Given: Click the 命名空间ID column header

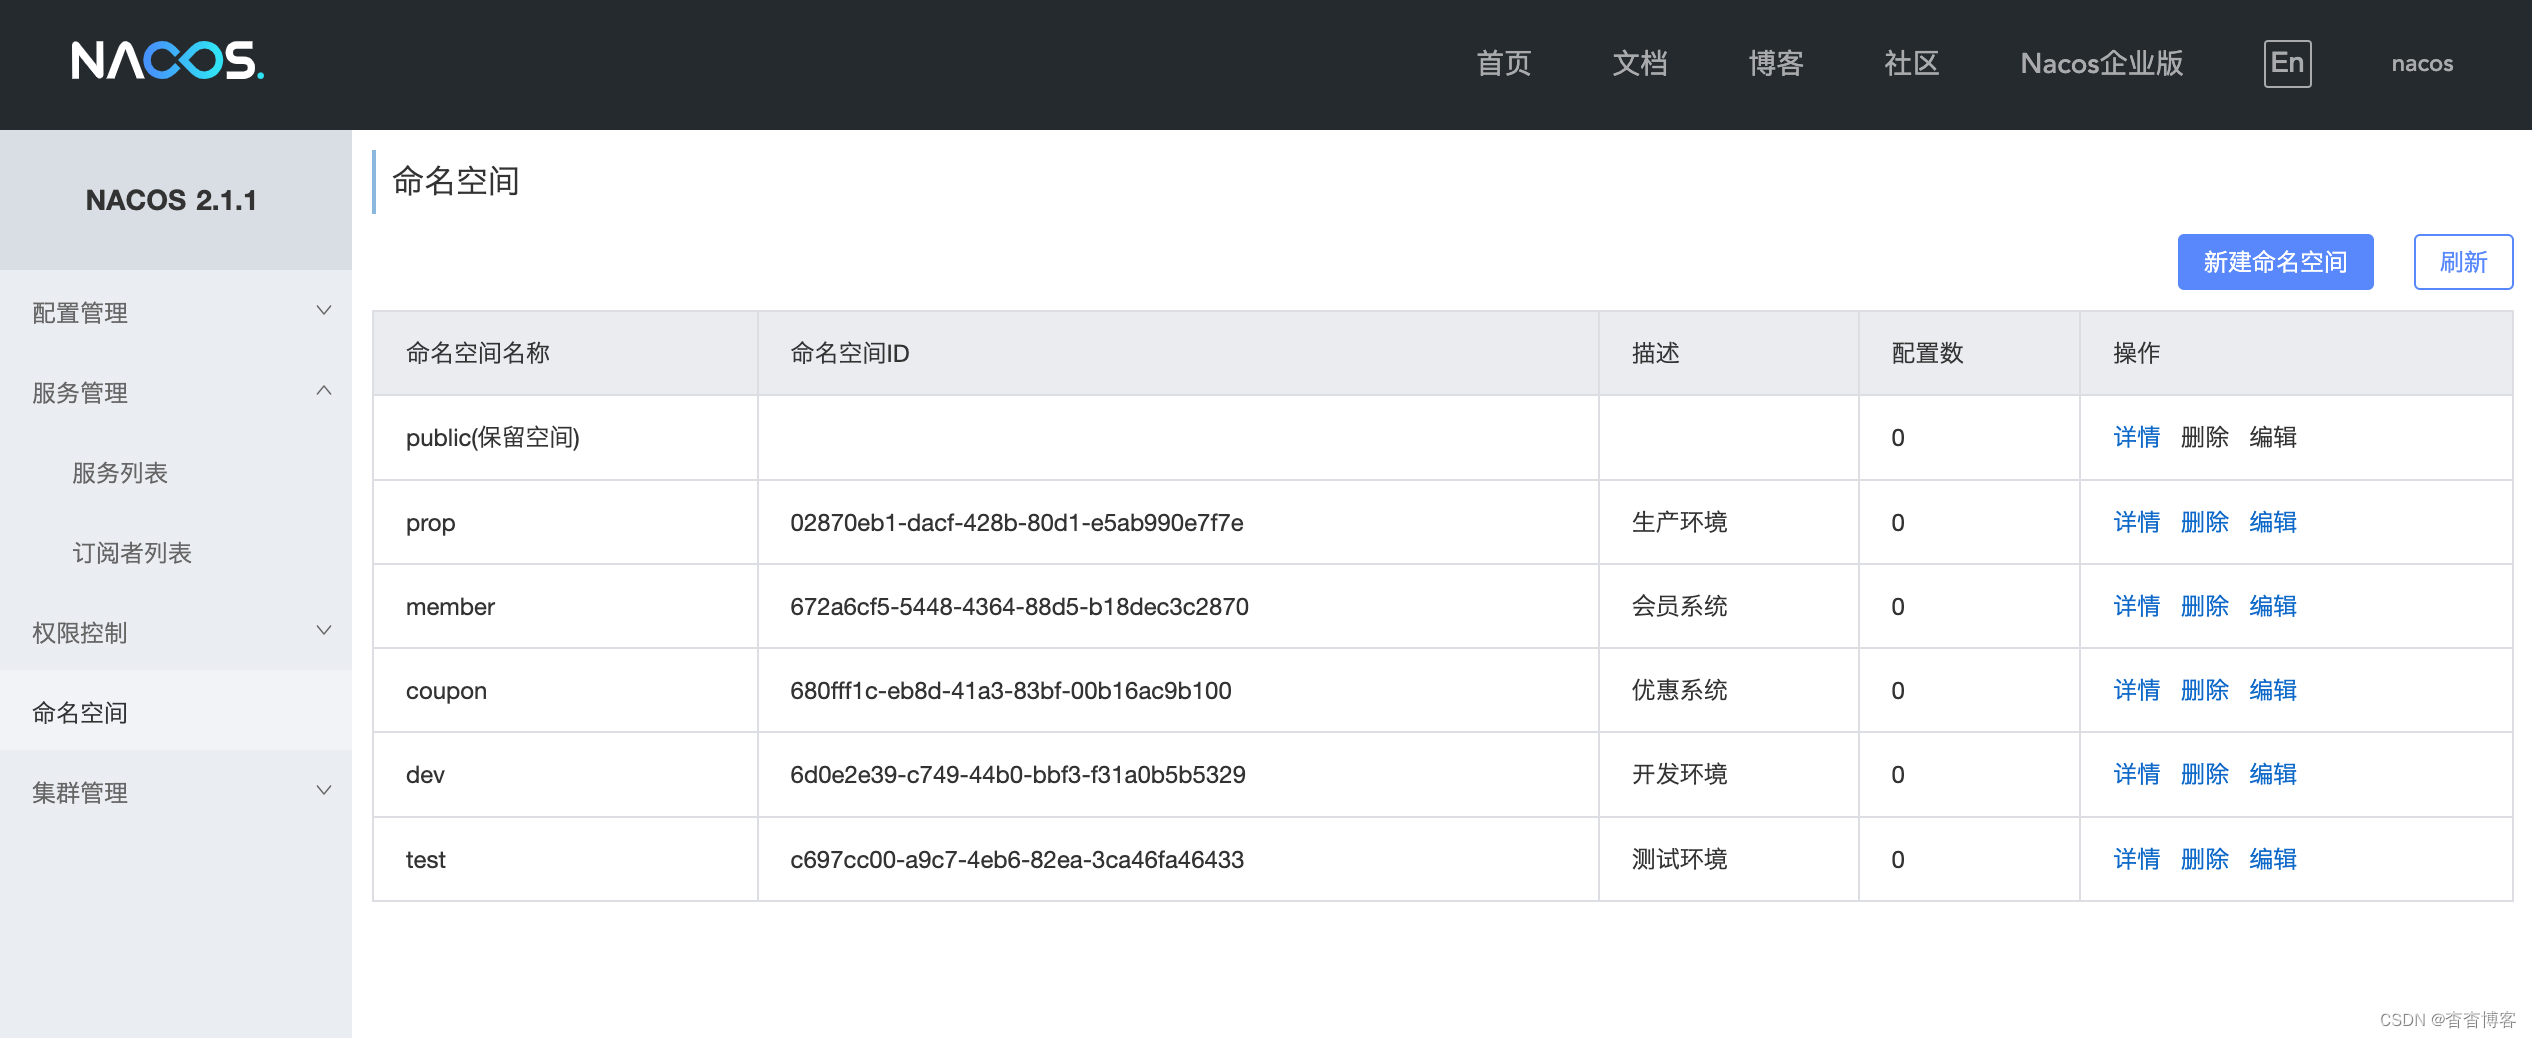Looking at the screenshot, I should coord(1178,353).
